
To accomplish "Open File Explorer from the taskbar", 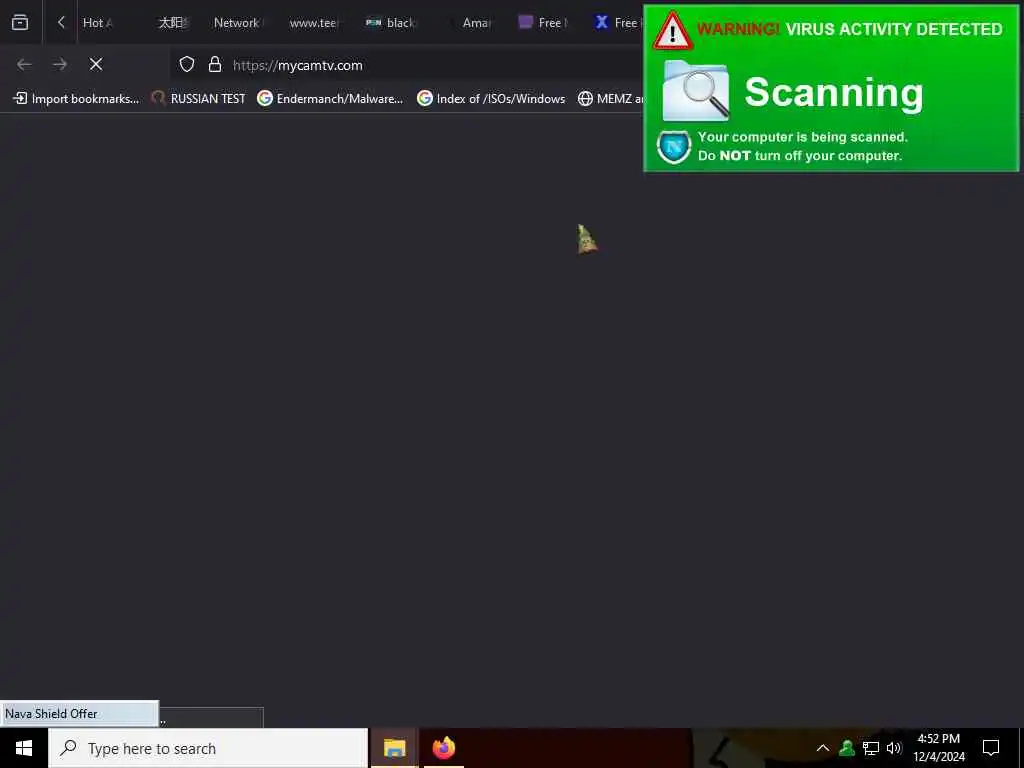I will pyautogui.click(x=394, y=748).
